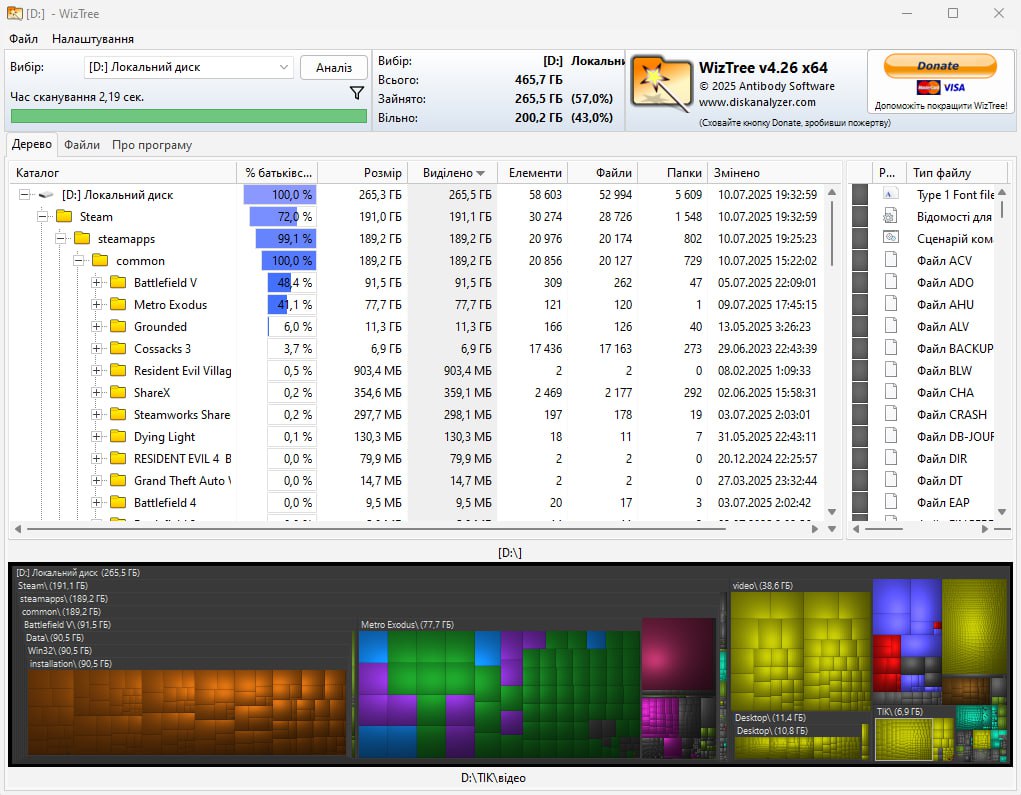Click the ShareX folder icon
This screenshot has width=1021, height=795.
pyautogui.click(x=118, y=392)
